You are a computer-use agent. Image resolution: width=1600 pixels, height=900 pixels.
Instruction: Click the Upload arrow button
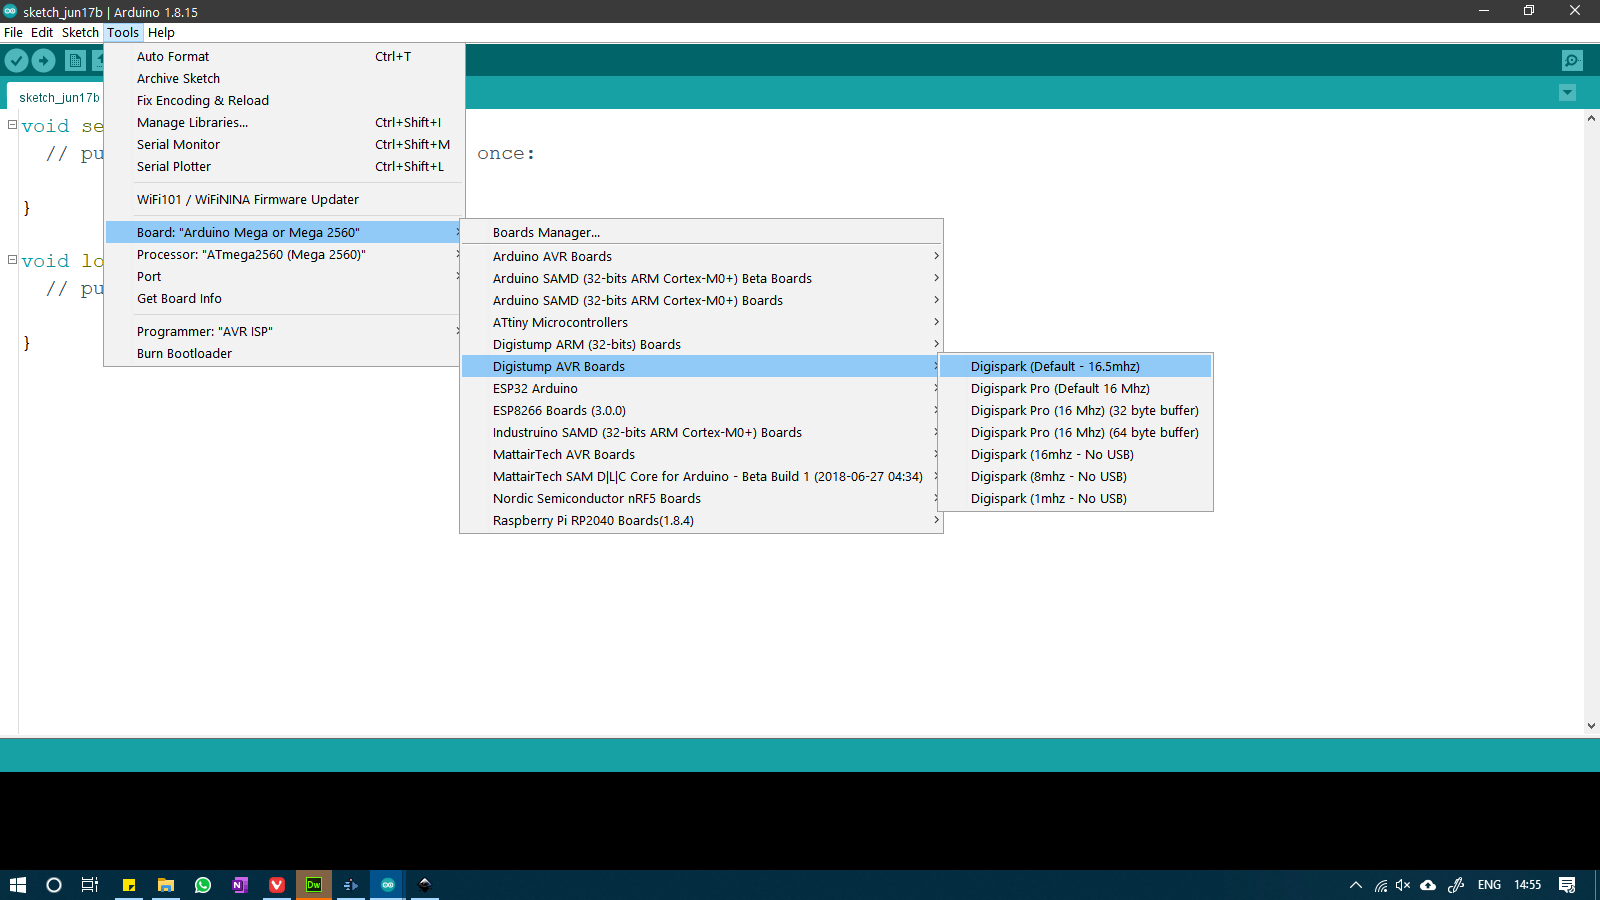point(44,60)
